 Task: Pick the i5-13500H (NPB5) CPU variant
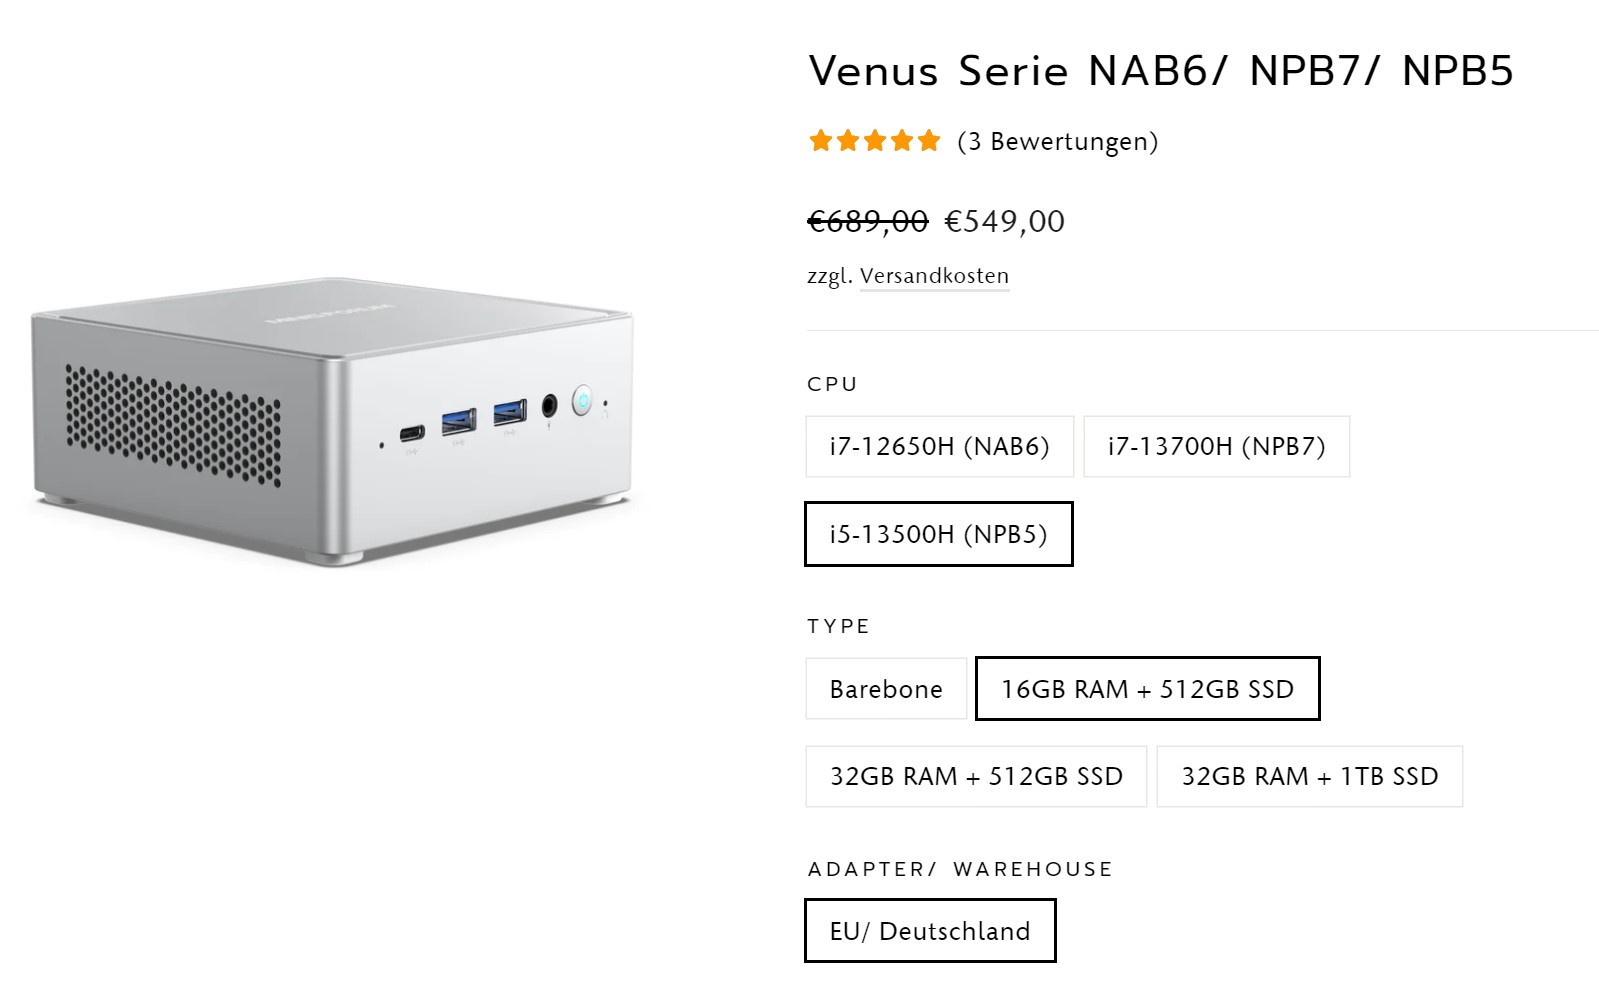pos(938,534)
